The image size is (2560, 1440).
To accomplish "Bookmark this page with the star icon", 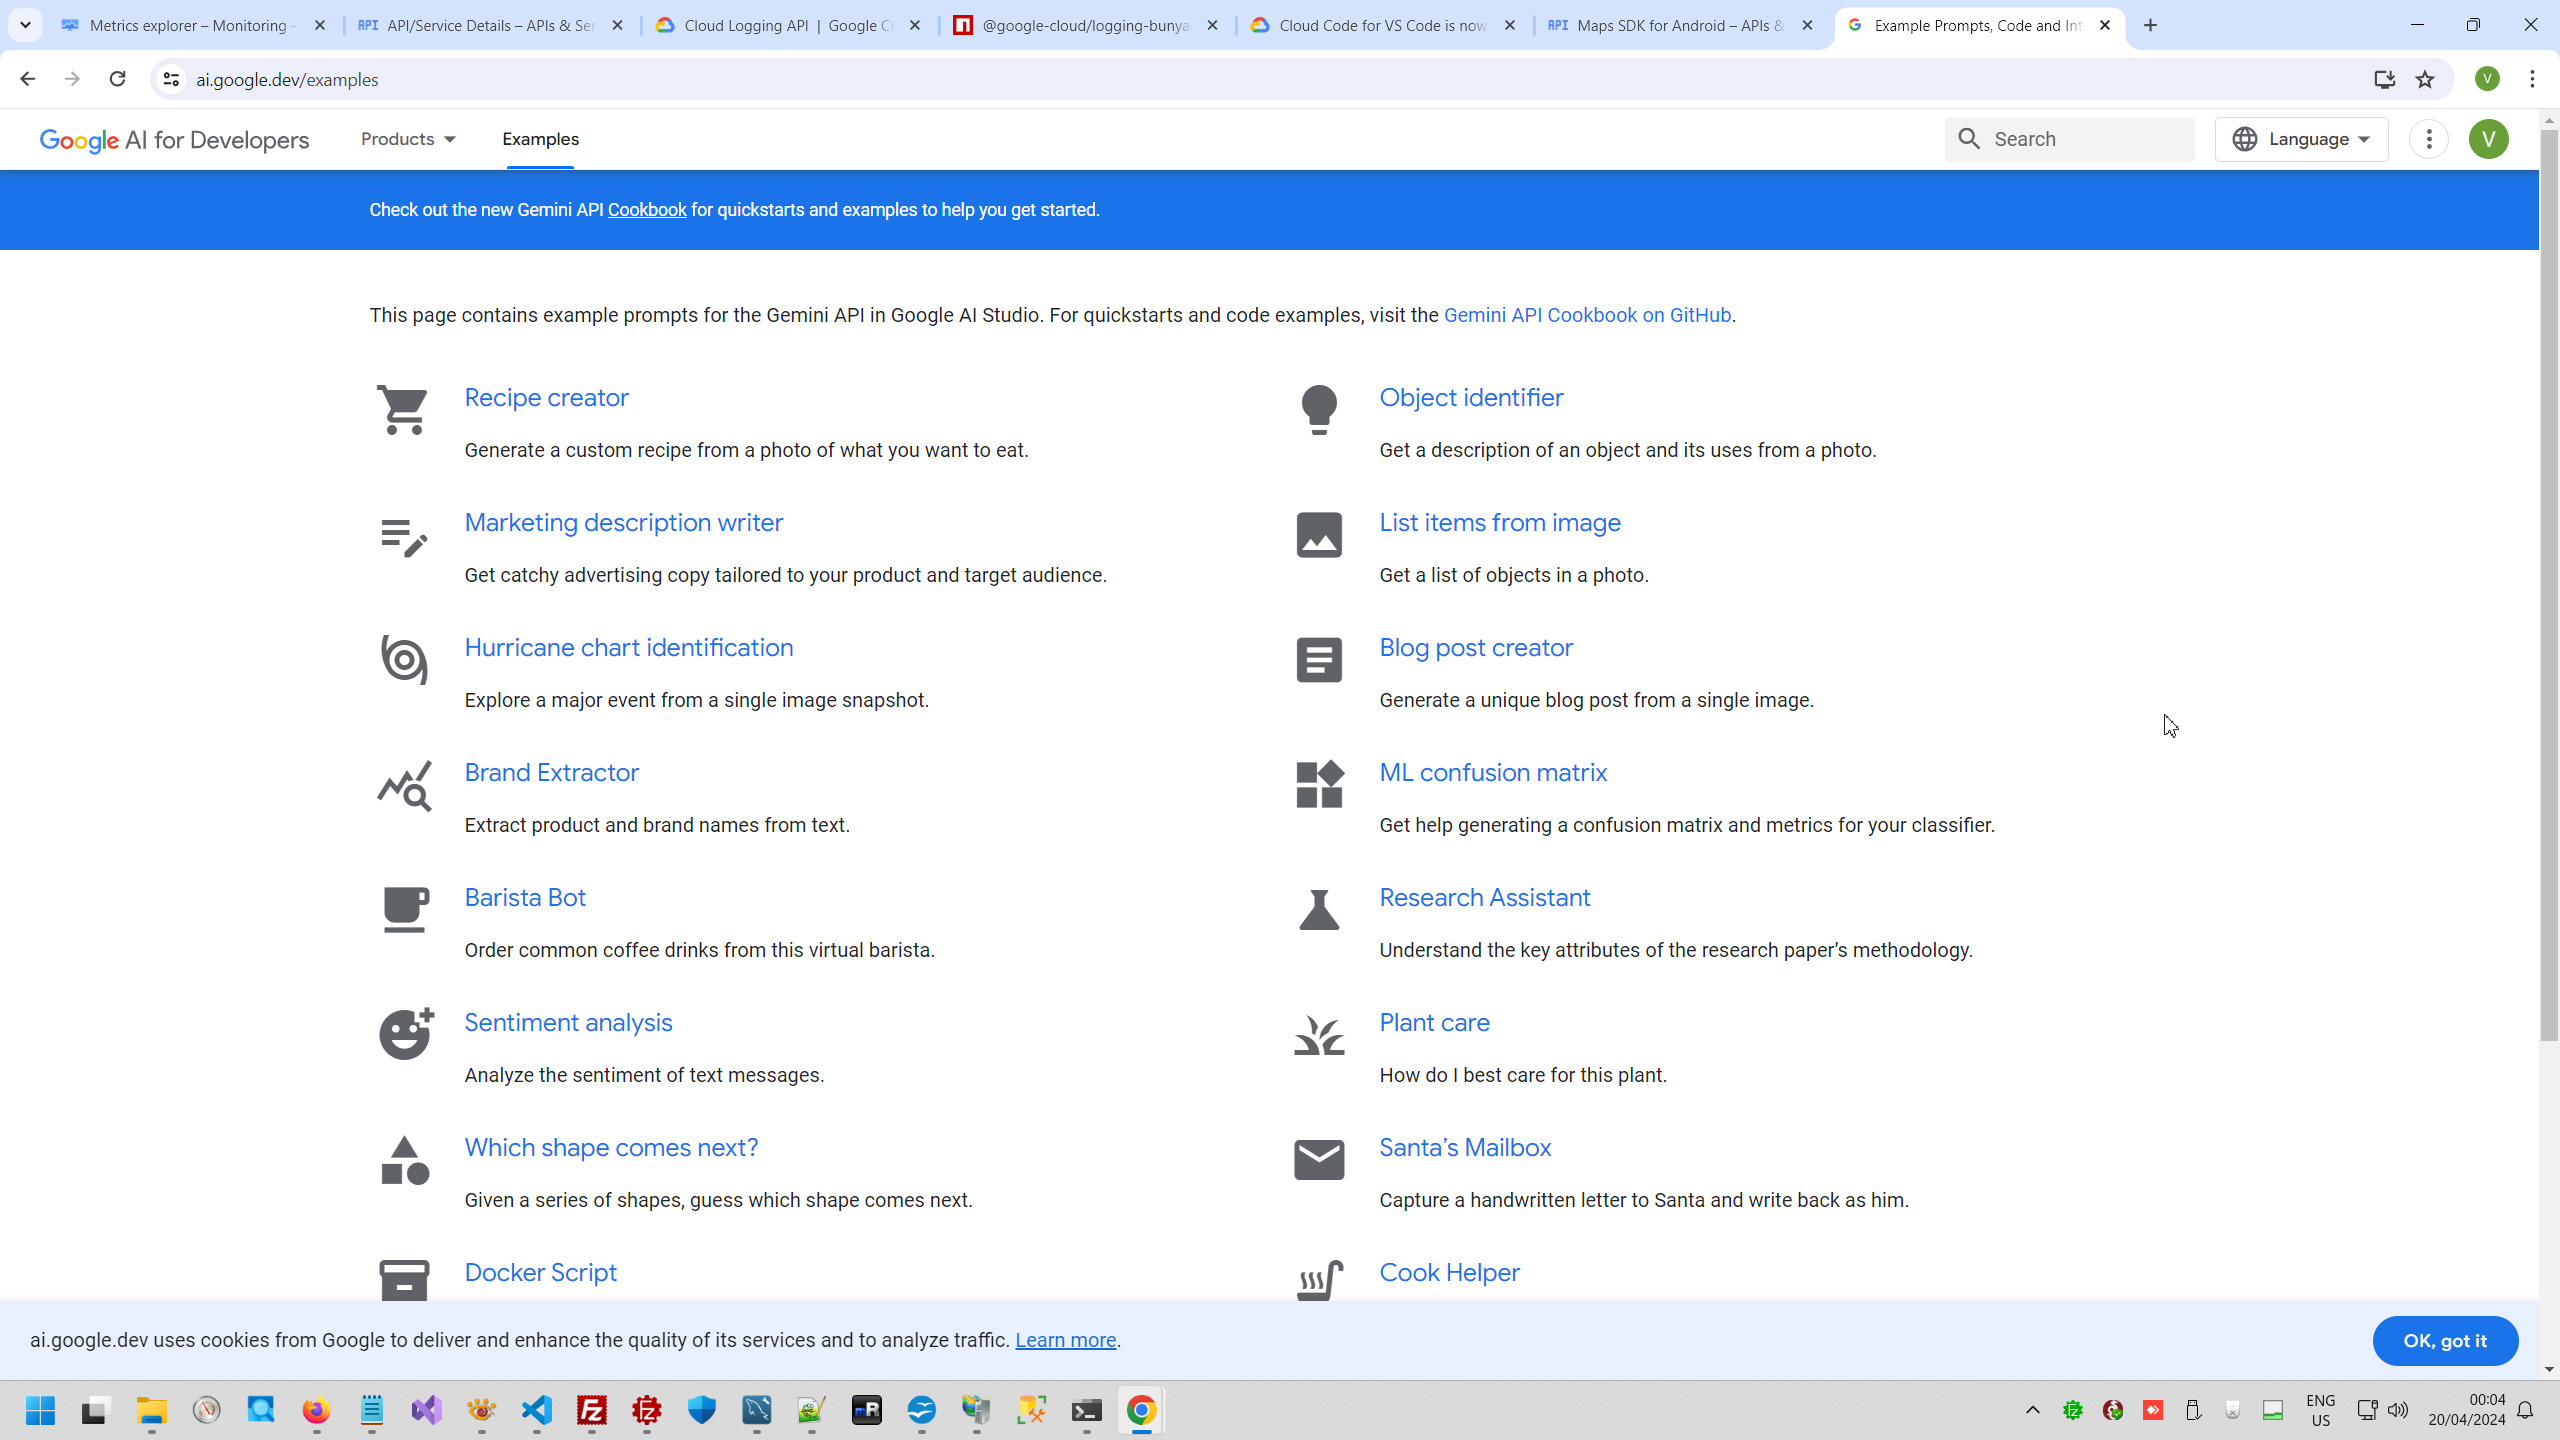I will click(2424, 80).
